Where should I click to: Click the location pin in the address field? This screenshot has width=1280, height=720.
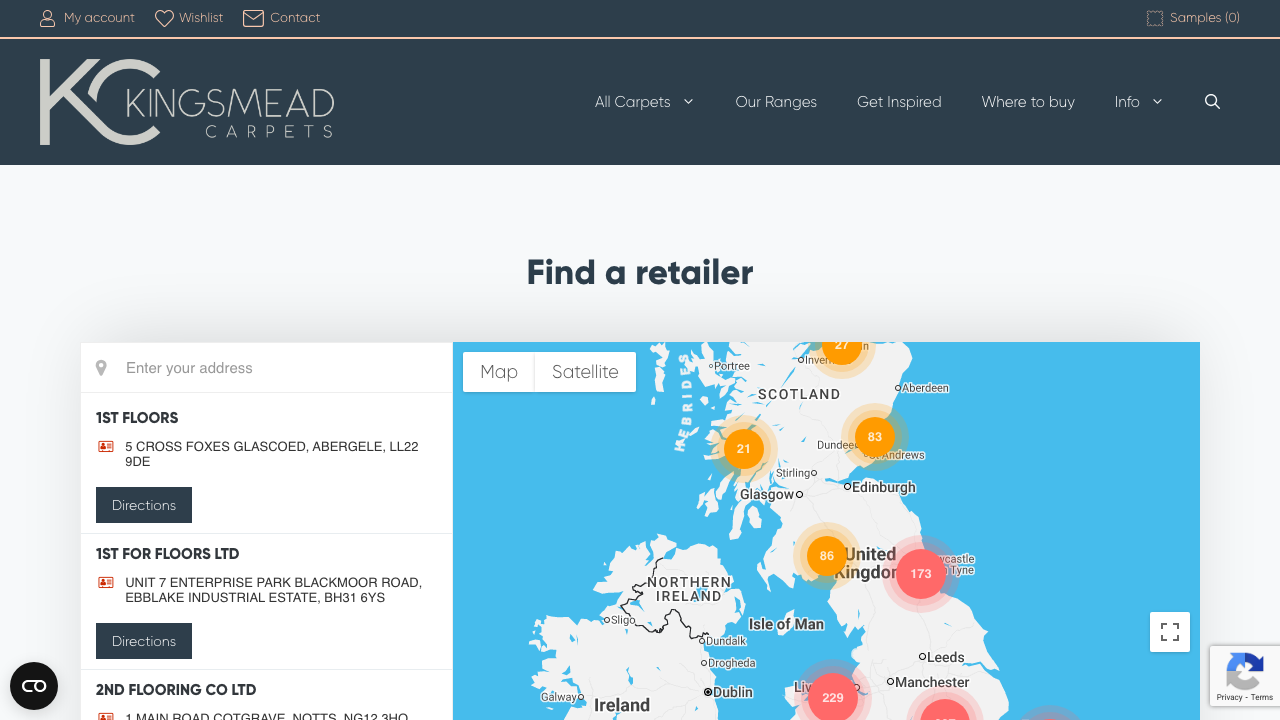[101, 367]
